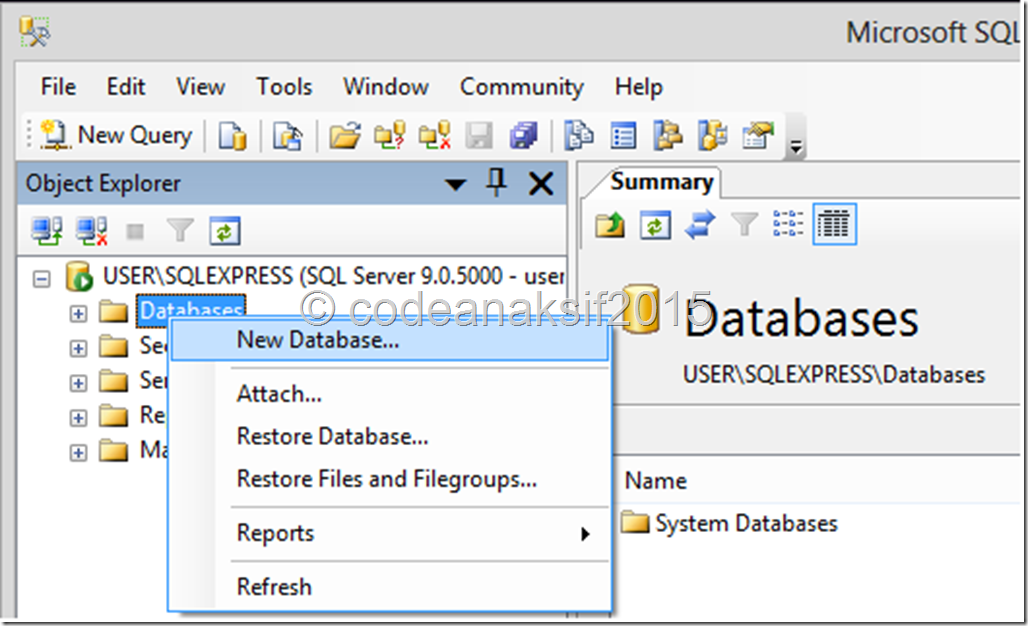Expand the folder node below Databases
The height and width of the screenshot is (626, 1028).
[78, 348]
